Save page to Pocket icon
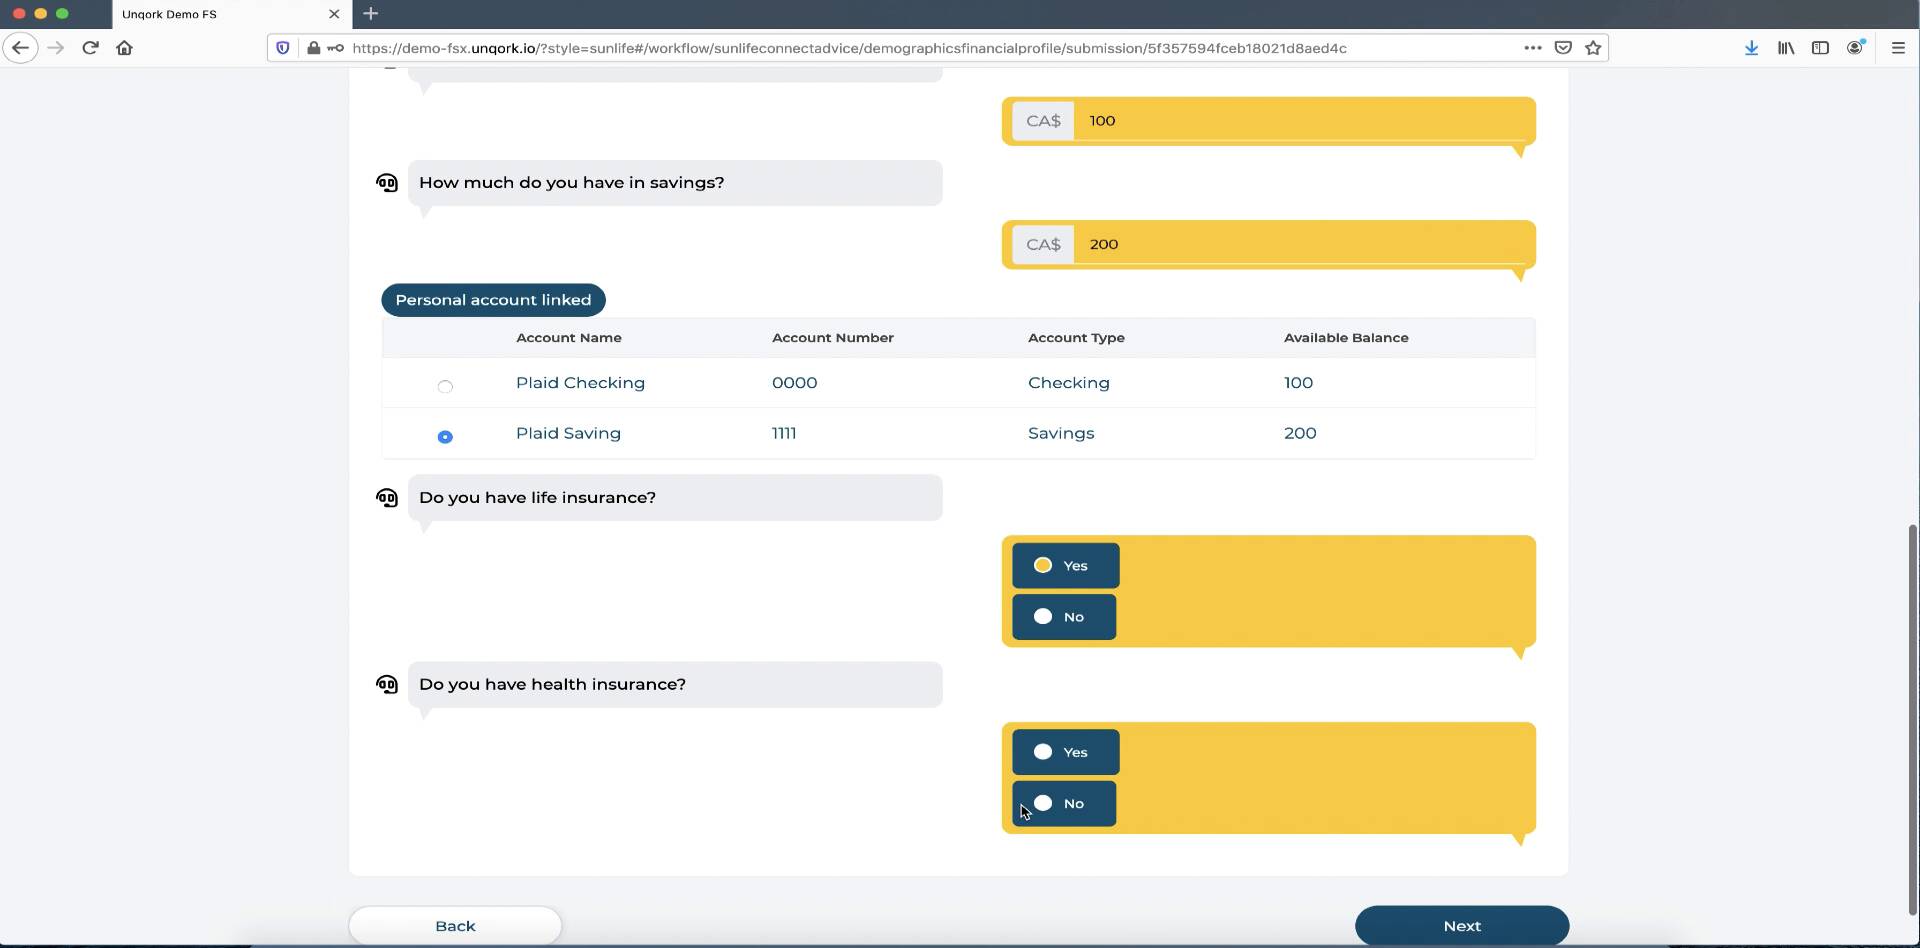1920x948 pixels. tap(1563, 47)
